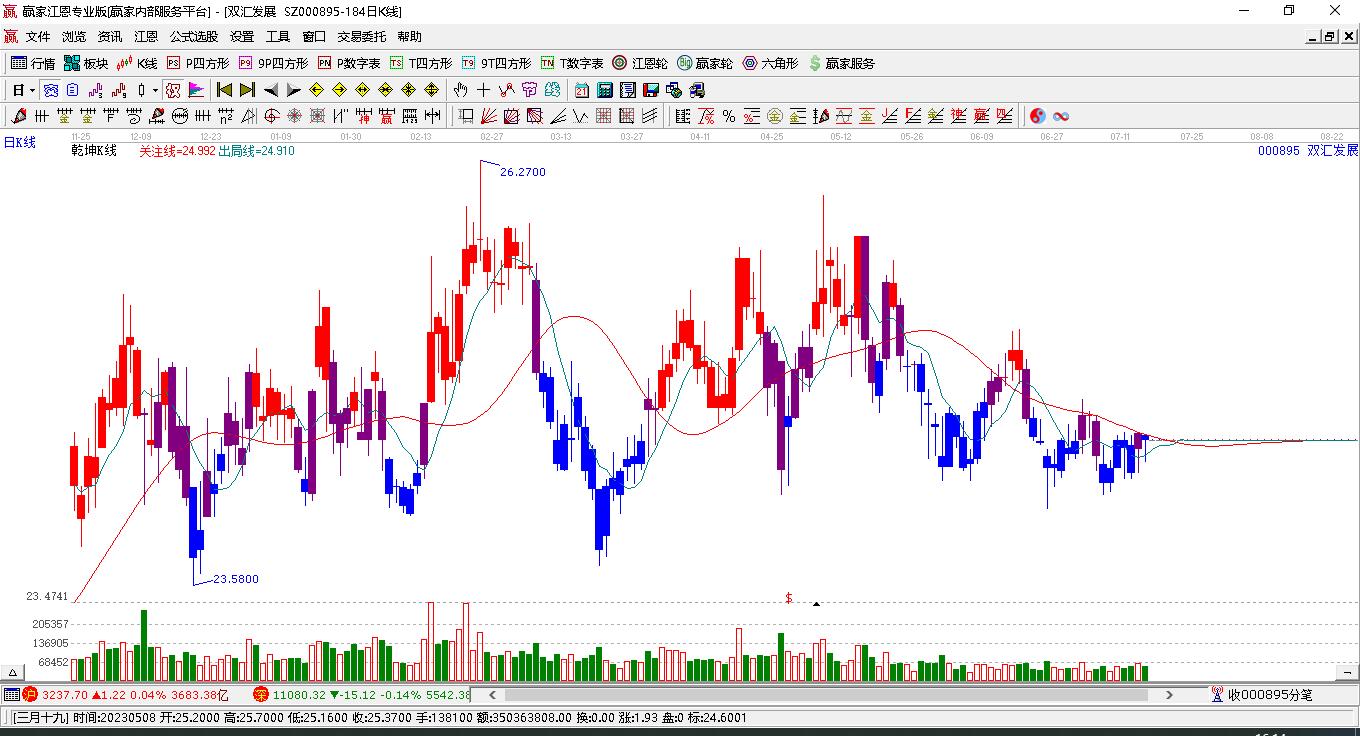Jump to first bar icon
1360x736 pixels.
tap(225, 90)
